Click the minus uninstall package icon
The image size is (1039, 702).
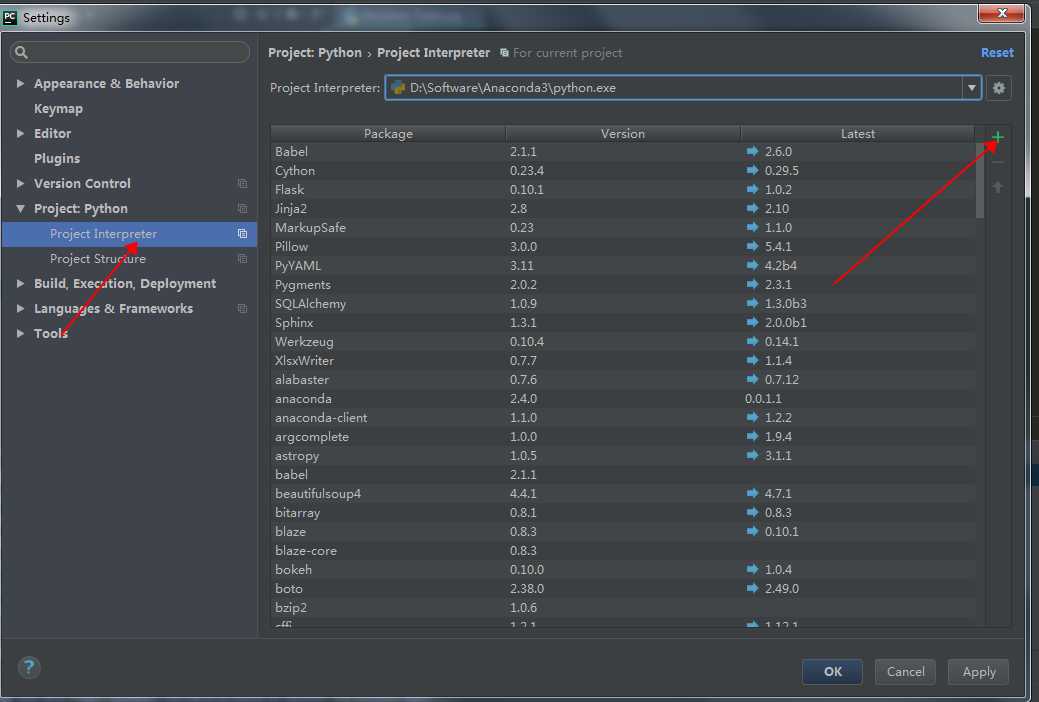997,162
